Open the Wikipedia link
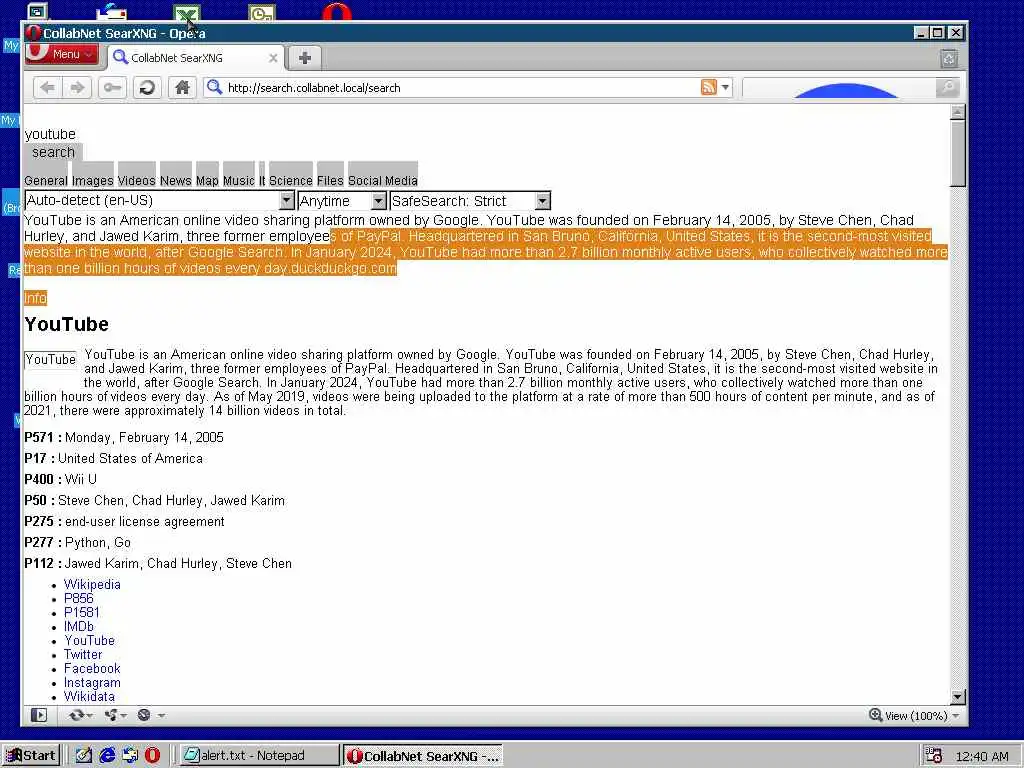This screenshot has width=1024, height=768. [x=92, y=584]
